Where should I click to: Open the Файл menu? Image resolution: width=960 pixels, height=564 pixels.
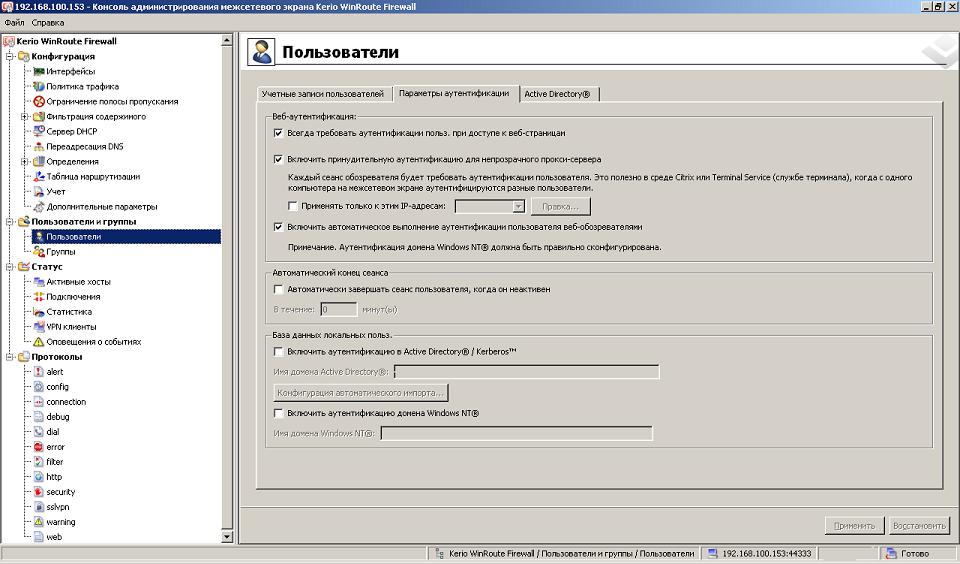[14, 23]
